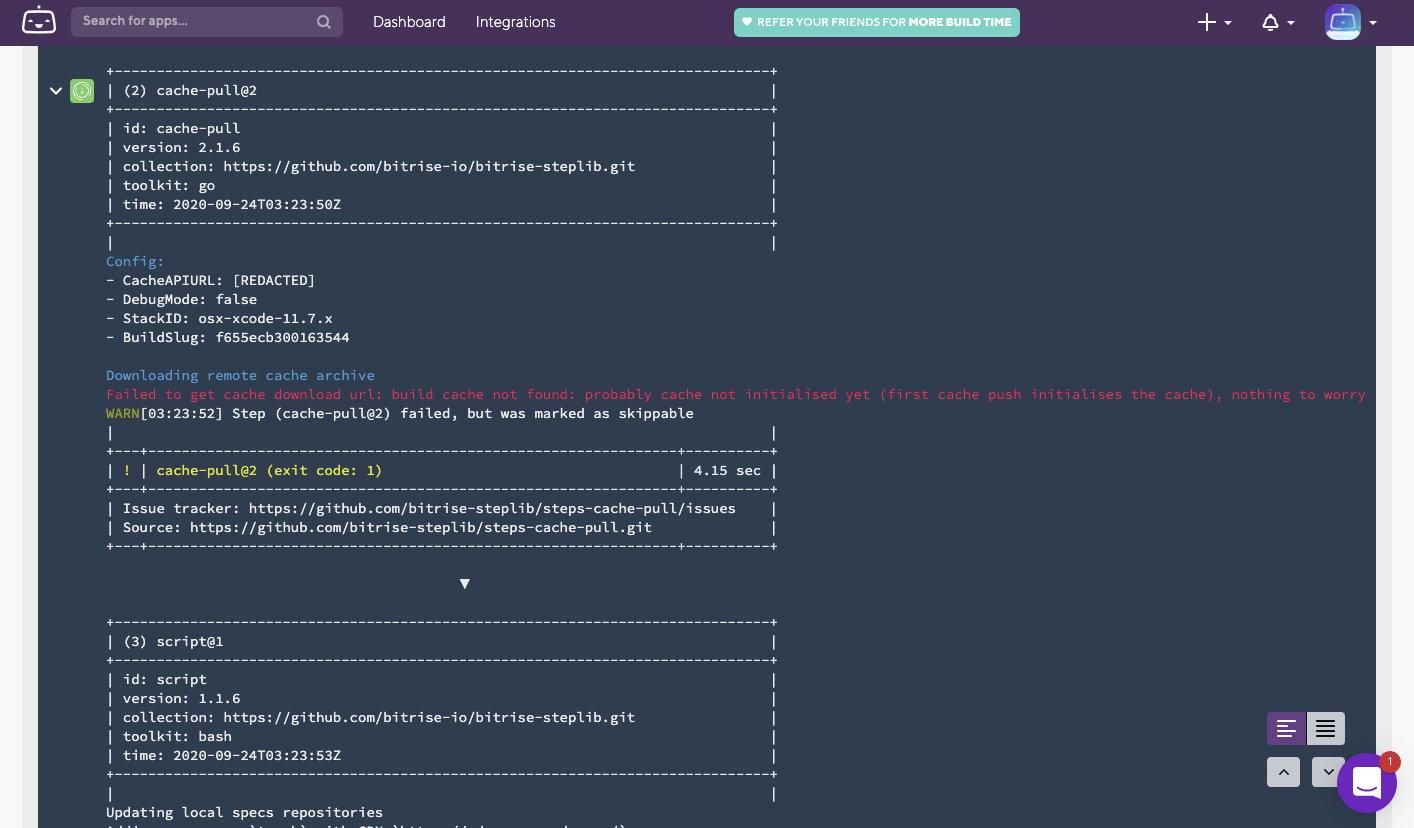Click 'StackID: osx-xcode-11.7.x' line

point(219,318)
